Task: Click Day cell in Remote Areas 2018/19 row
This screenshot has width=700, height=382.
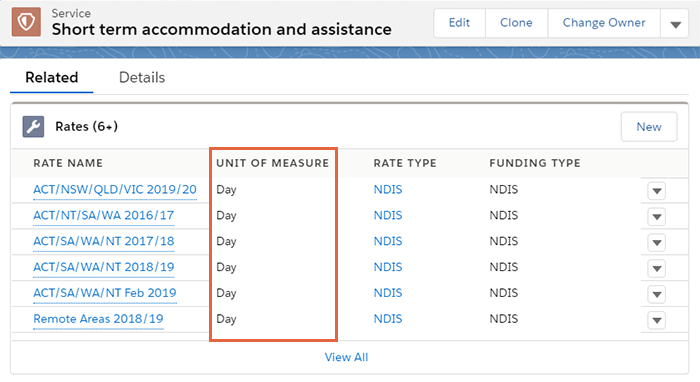Action: tap(226, 320)
